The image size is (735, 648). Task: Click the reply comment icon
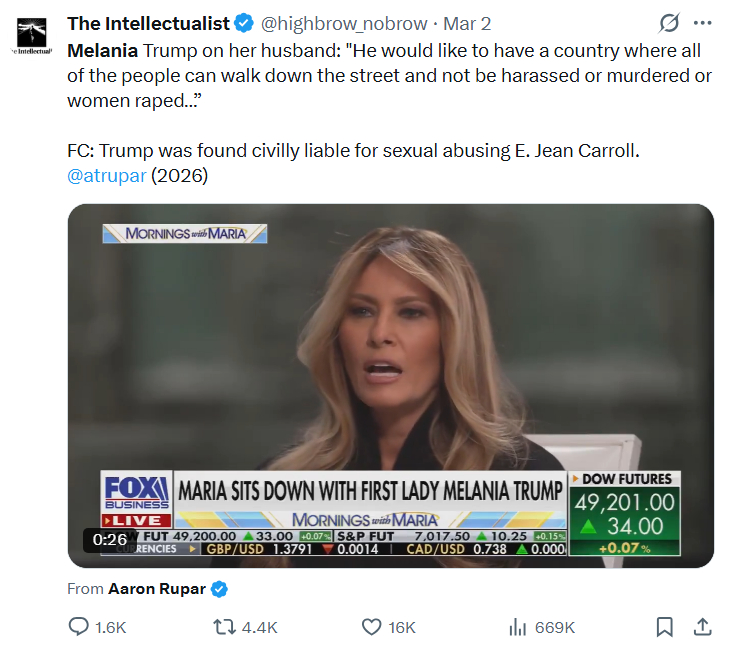tap(78, 627)
